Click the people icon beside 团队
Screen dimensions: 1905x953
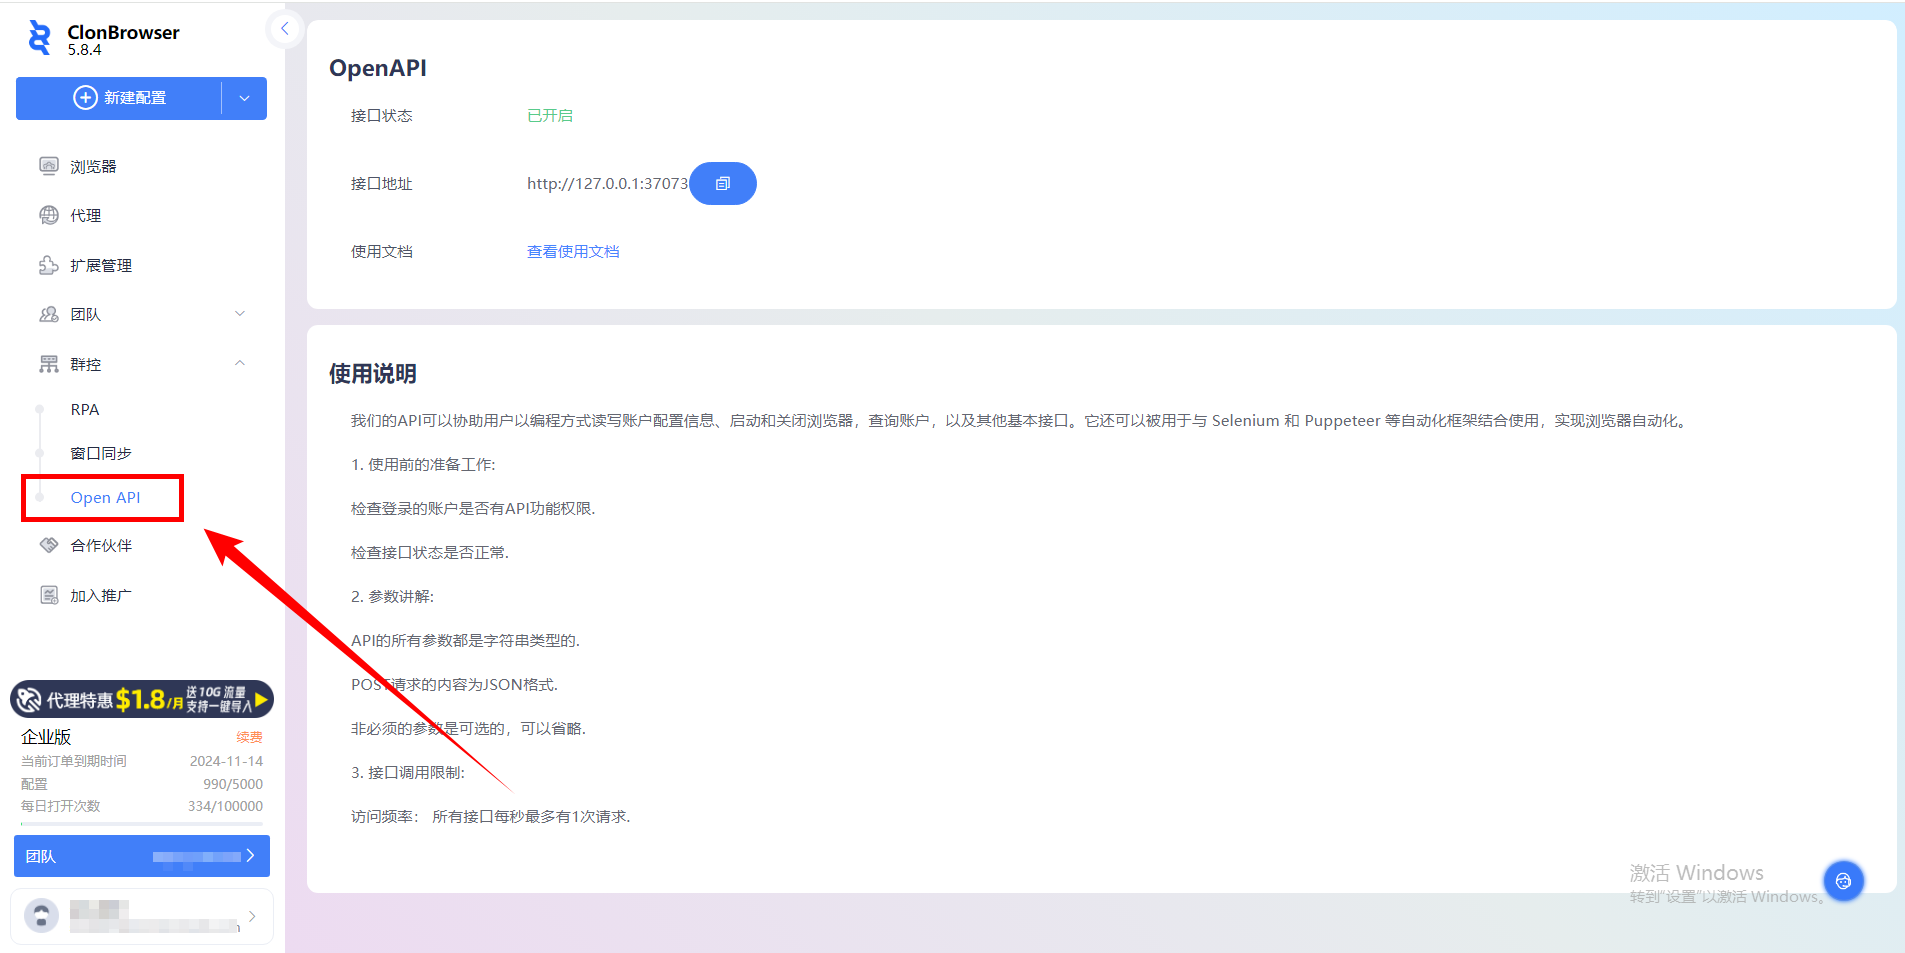click(x=49, y=314)
